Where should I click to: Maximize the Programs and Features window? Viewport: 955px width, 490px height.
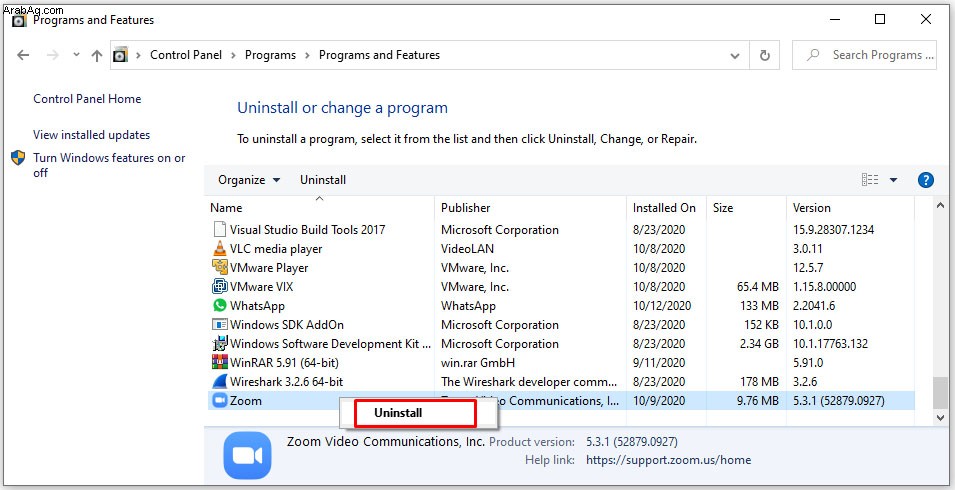[x=879, y=19]
